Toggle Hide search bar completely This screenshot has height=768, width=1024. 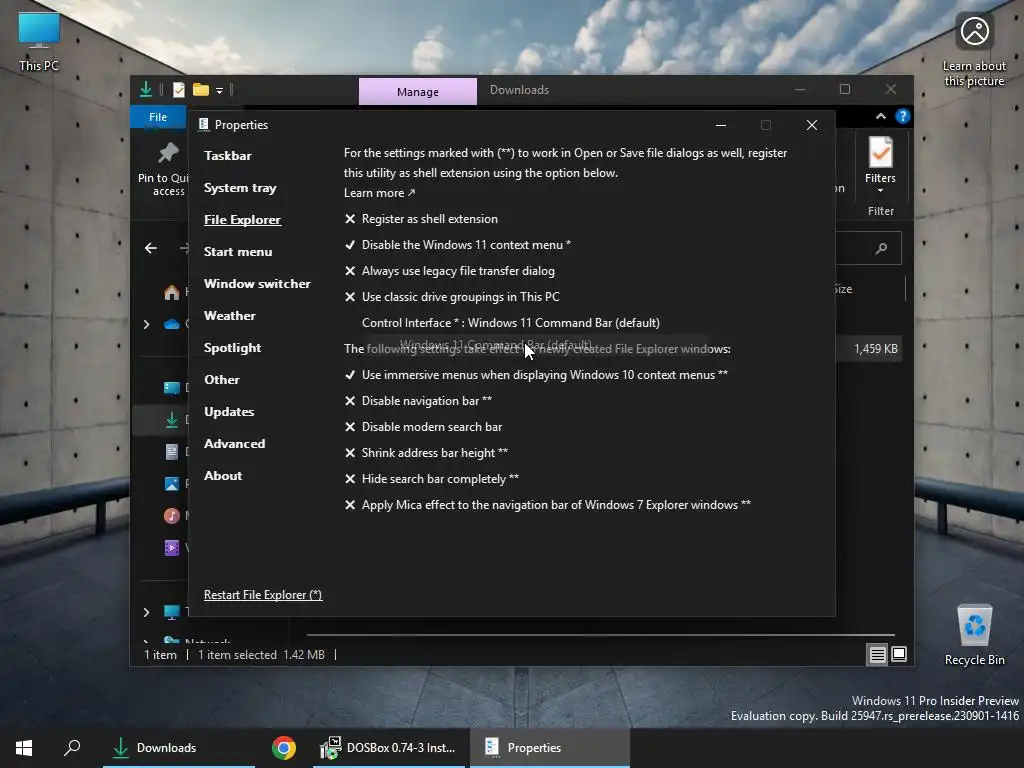point(432,479)
